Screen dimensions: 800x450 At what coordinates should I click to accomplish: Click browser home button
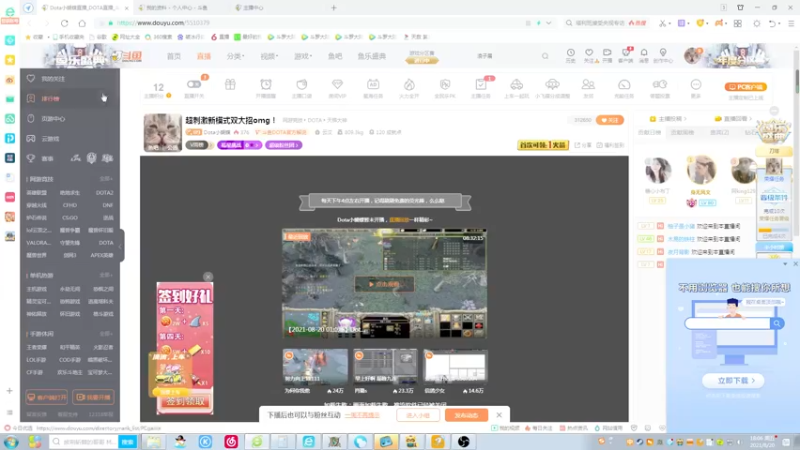tap(82, 23)
